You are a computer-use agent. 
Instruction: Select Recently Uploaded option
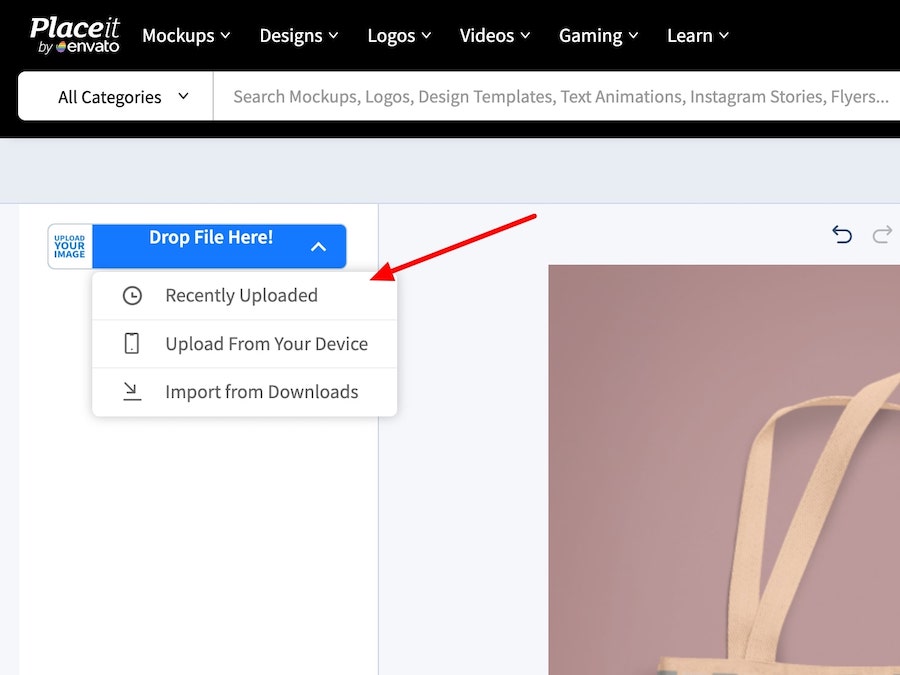coord(241,296)
